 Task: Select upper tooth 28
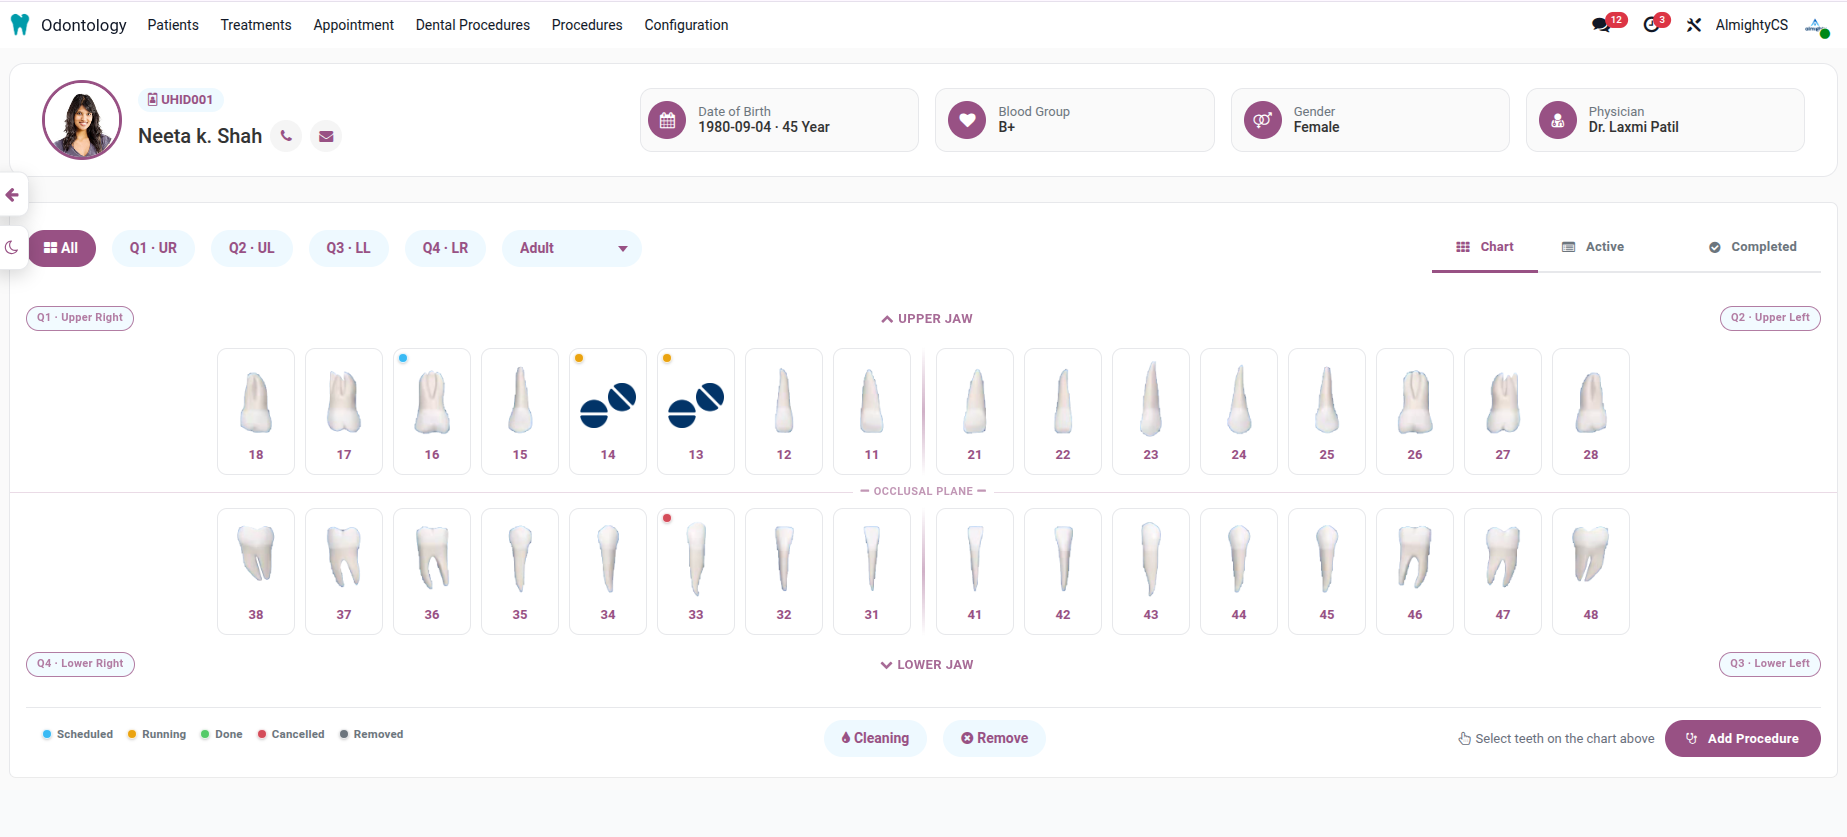point(1591,411)
